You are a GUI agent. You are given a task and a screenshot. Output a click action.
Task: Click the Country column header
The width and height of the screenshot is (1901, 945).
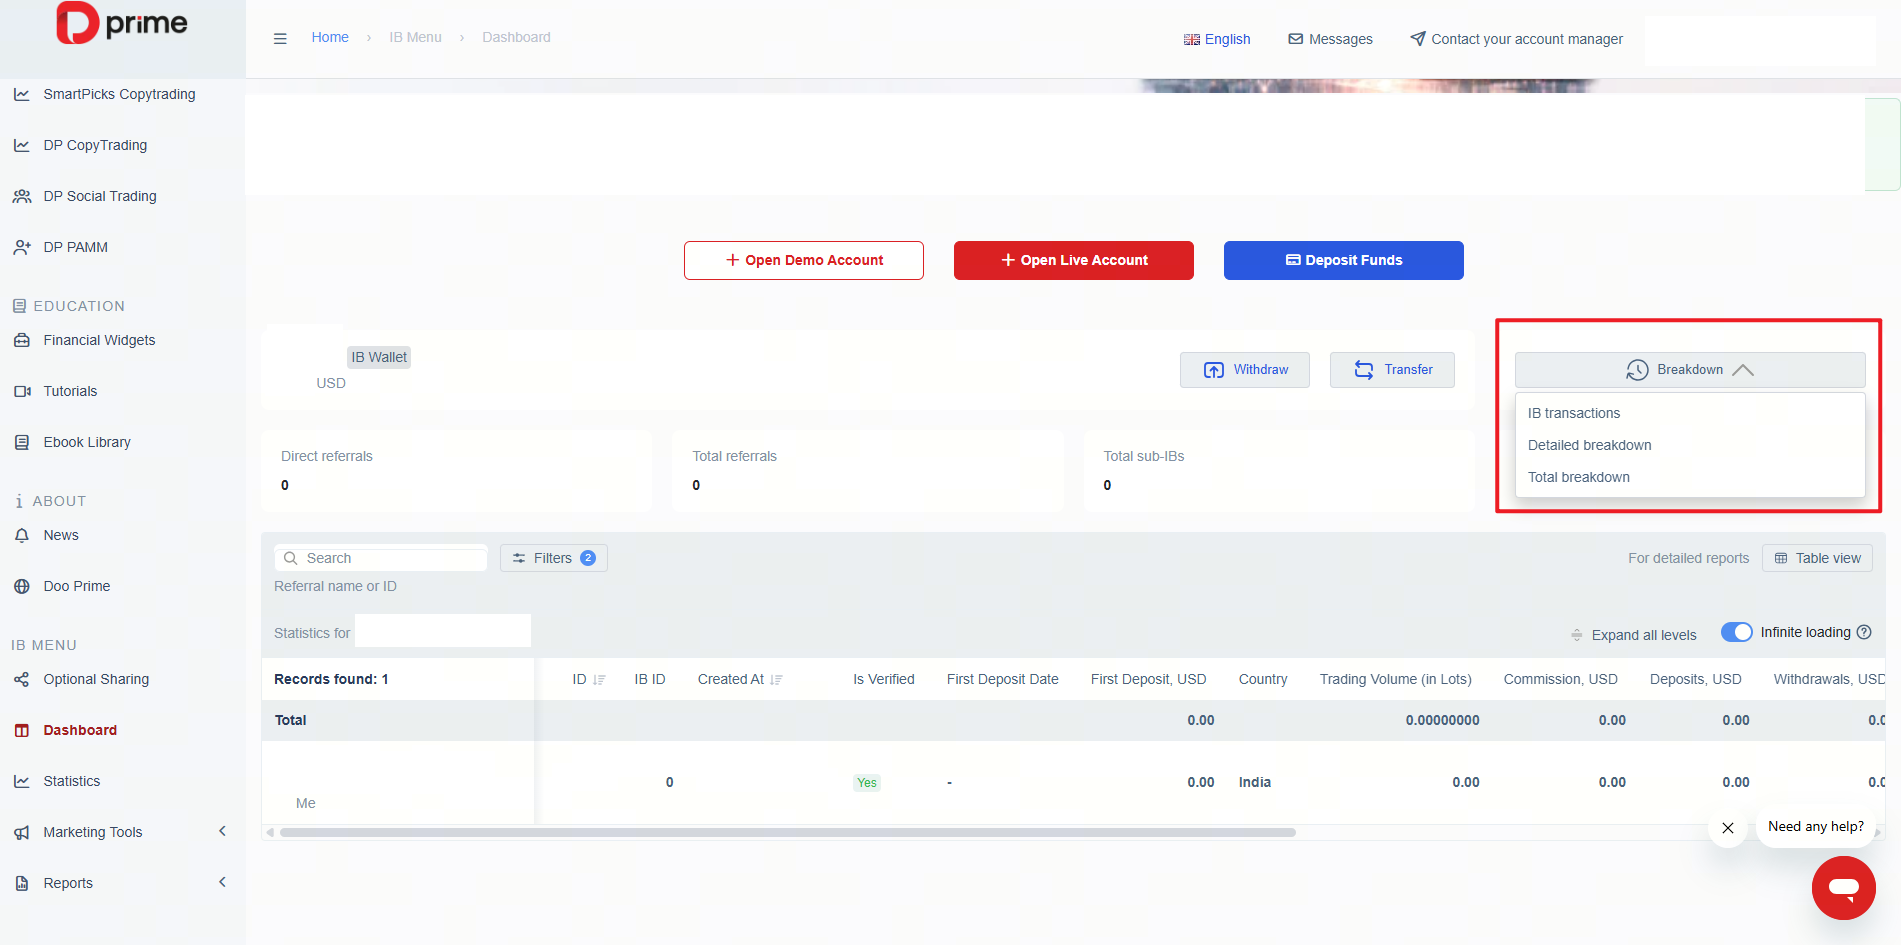(1262, 679)
